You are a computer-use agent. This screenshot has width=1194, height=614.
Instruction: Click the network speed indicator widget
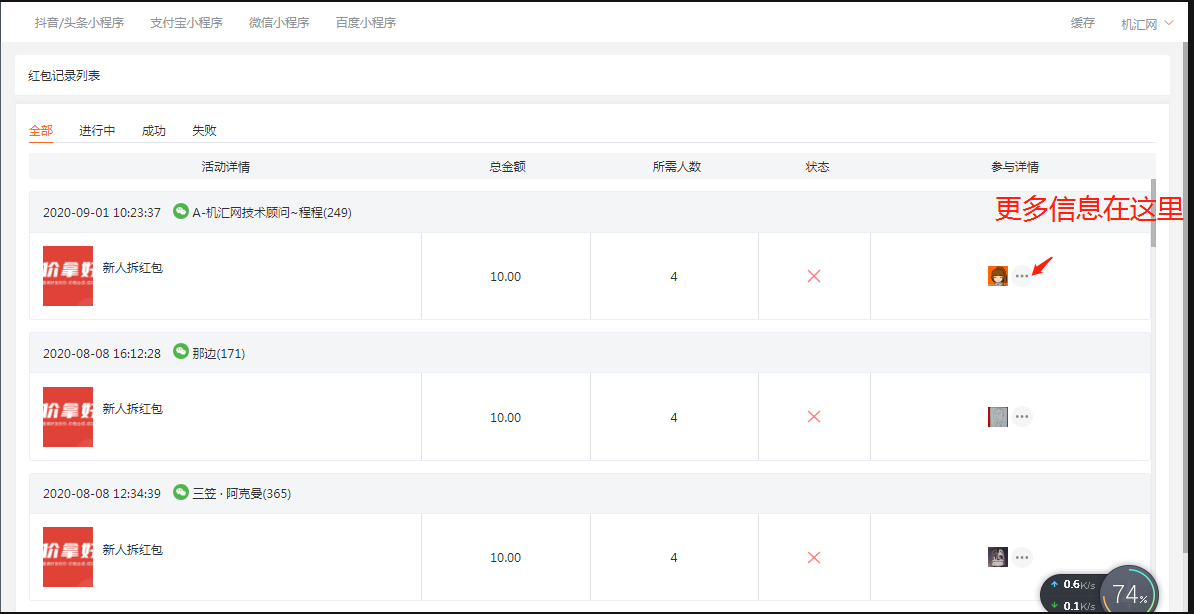pyautogui.click(x=1074, y=594)
